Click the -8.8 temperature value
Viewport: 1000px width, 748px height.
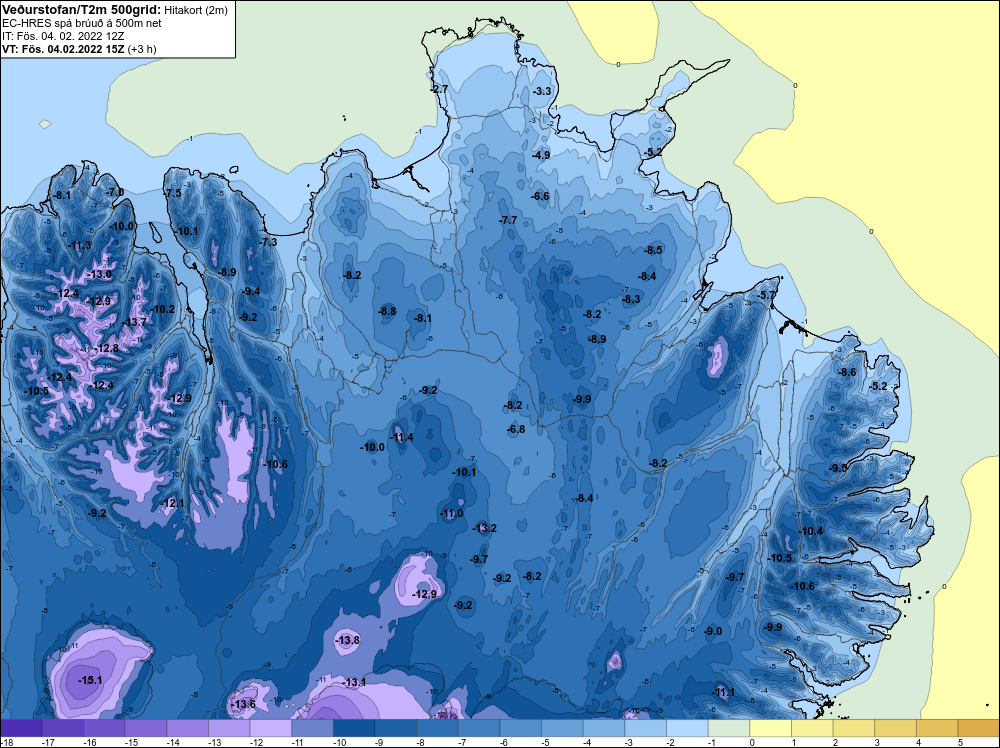click(x=387, y=311)
